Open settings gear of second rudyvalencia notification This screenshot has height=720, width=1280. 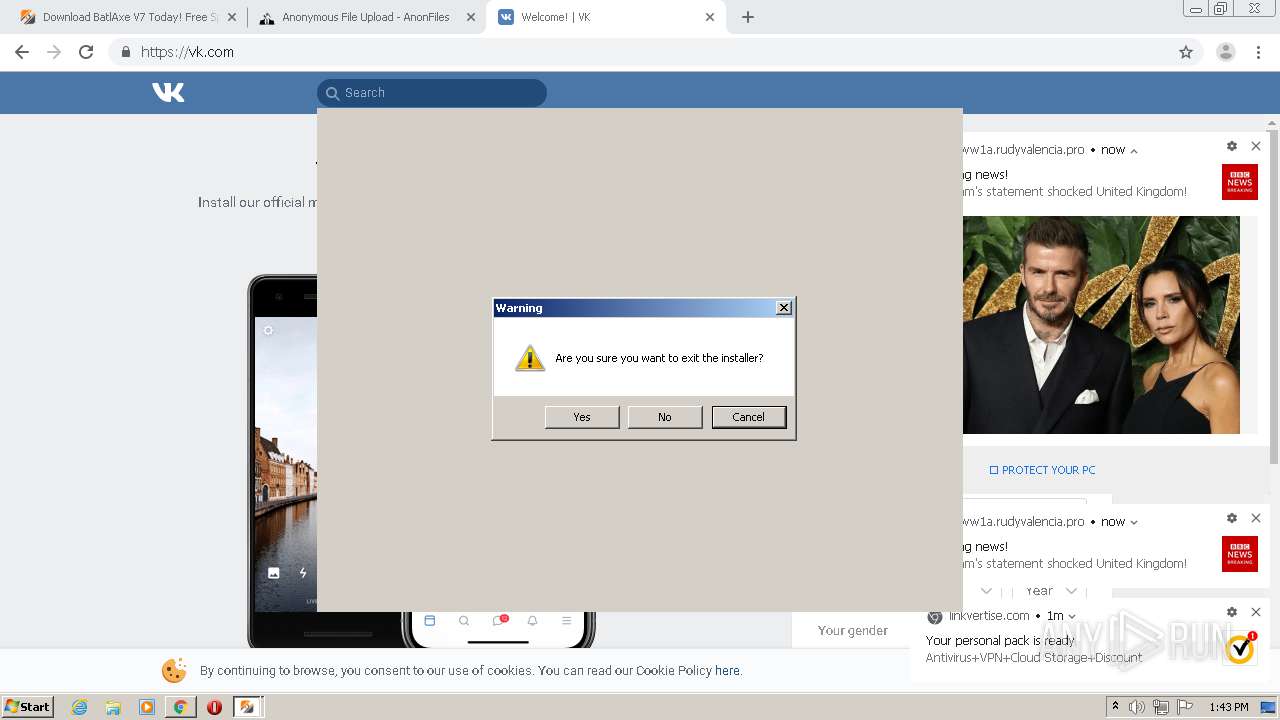point(1232,518)
